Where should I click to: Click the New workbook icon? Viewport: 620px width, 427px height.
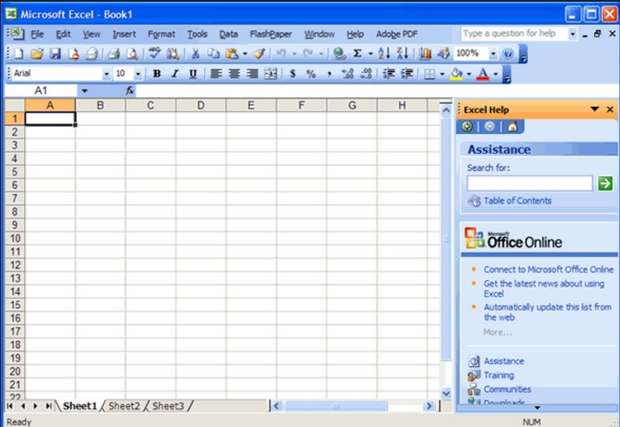[18, 53]
